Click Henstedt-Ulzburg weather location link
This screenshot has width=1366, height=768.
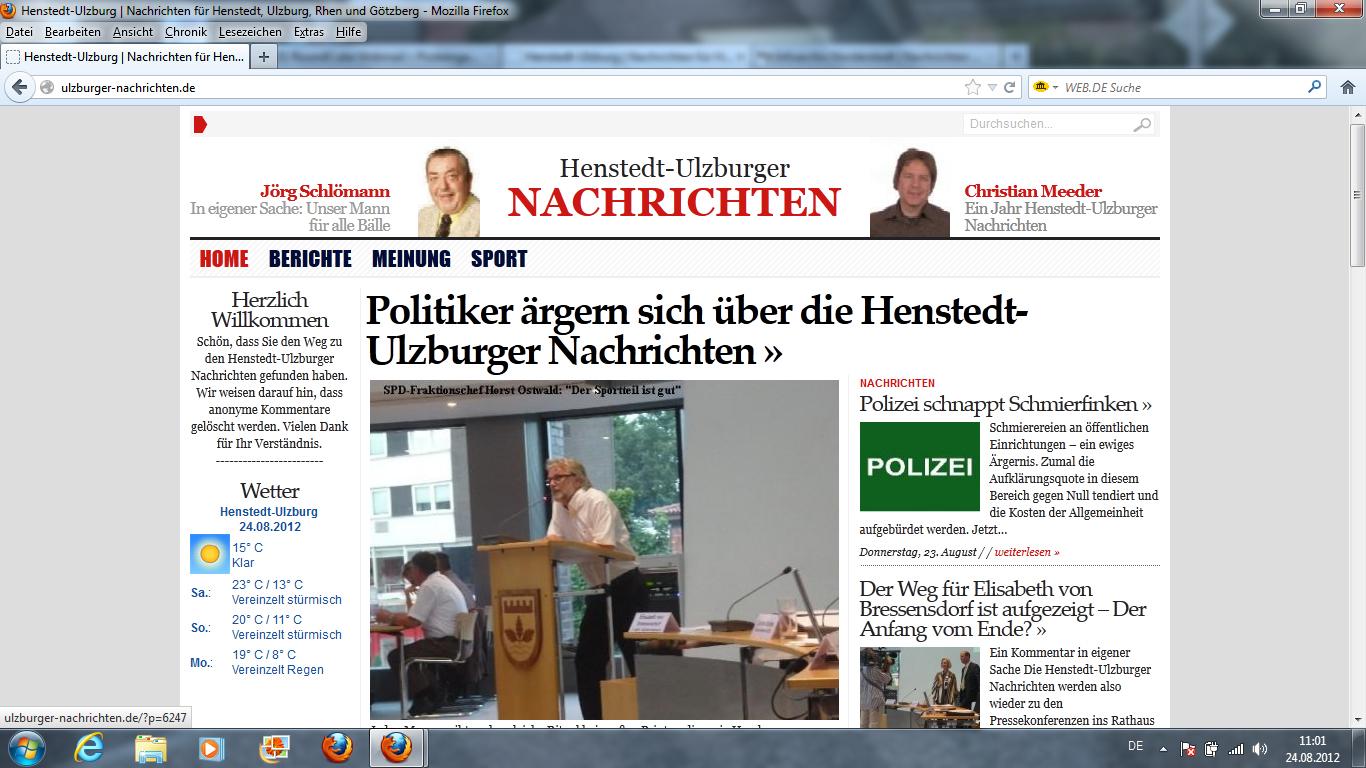click(x=269, y=512)
